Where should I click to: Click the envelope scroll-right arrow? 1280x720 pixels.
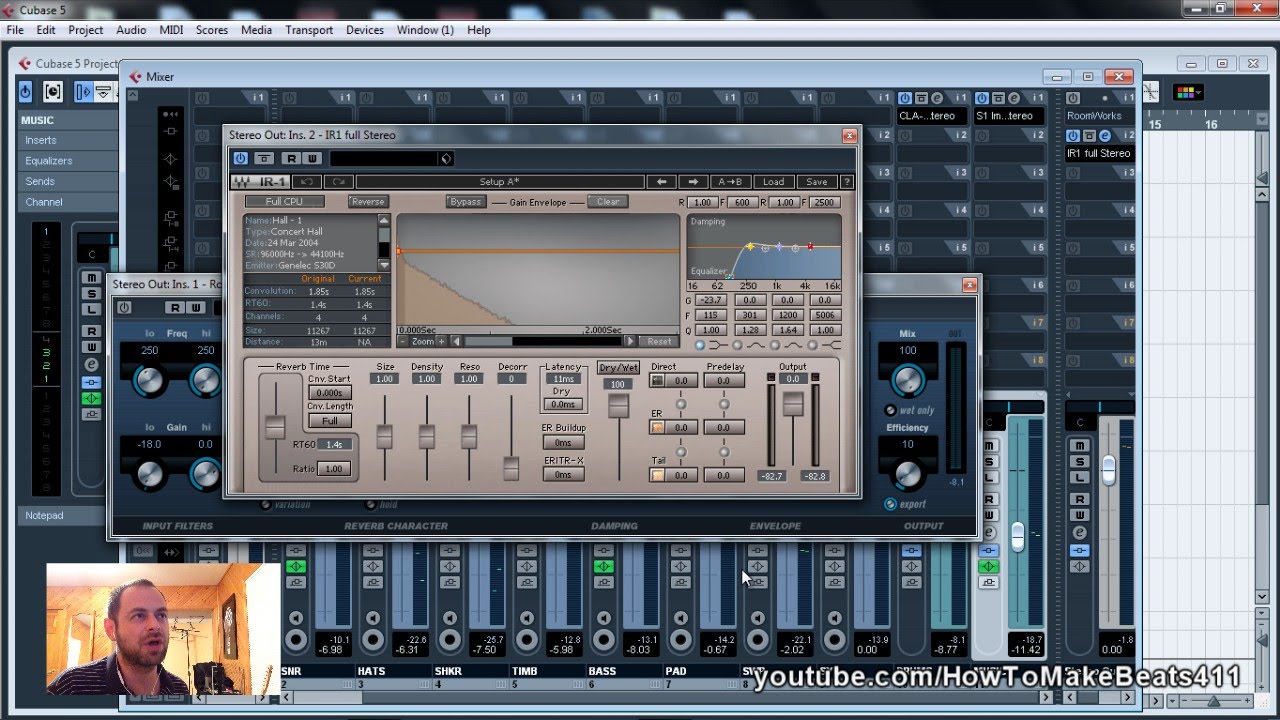630,341
